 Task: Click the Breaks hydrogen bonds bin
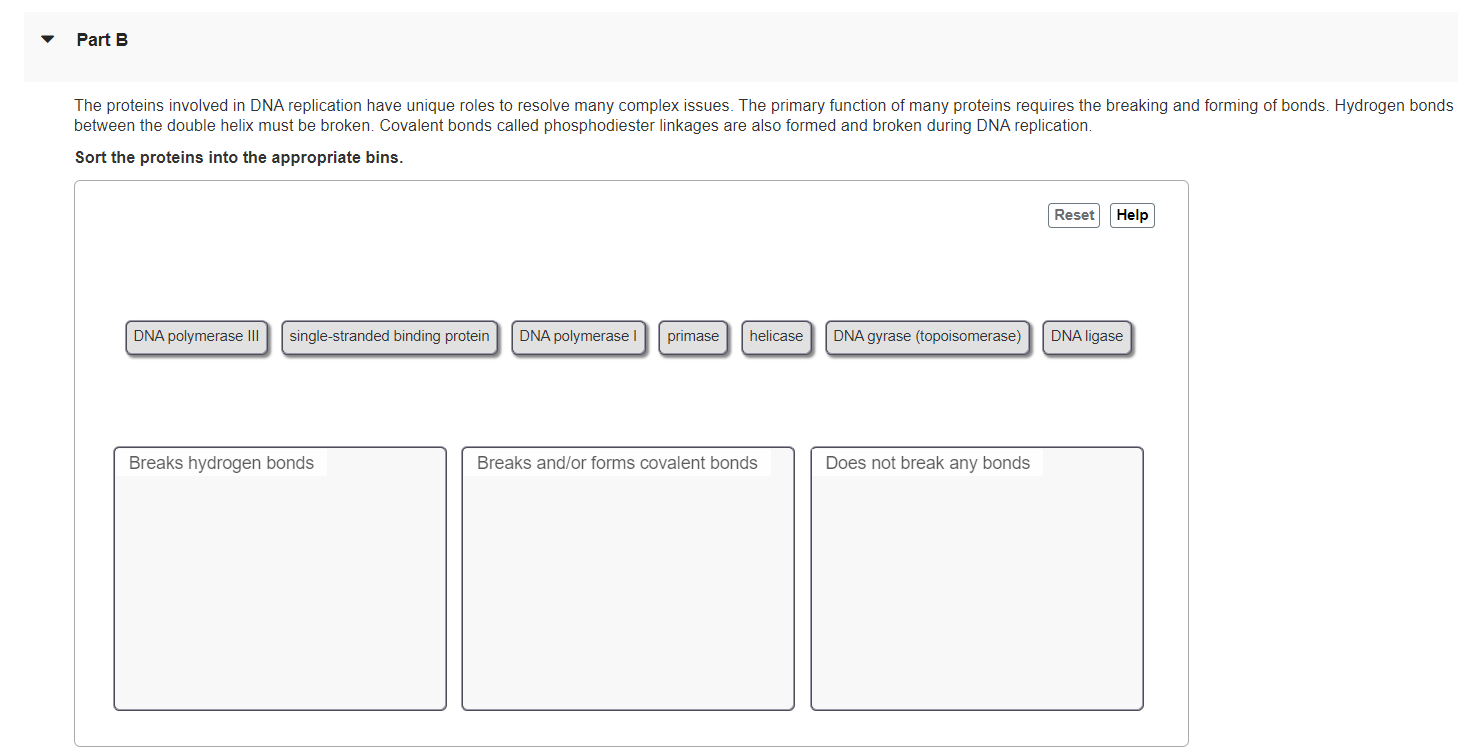tap(280, 579)
